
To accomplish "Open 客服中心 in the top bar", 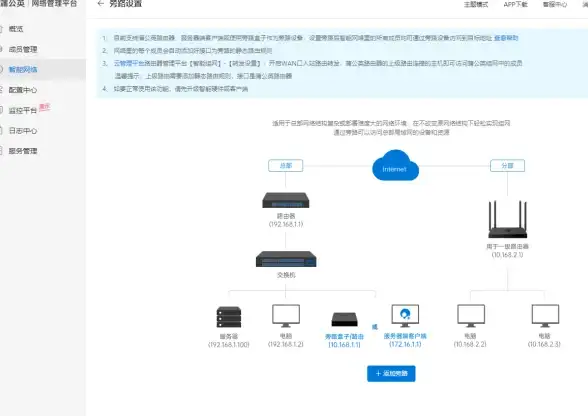I will coord(555,5).
